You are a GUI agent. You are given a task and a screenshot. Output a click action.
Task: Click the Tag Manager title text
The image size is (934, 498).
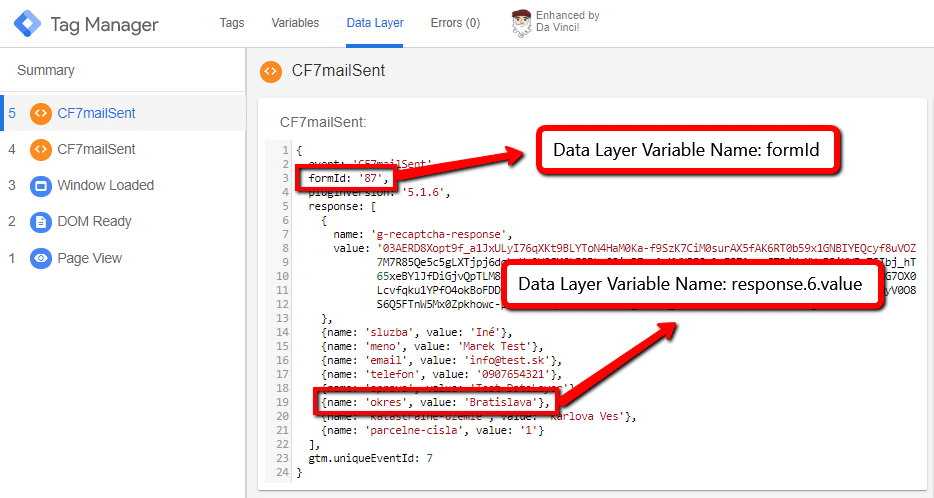(104, 24)
